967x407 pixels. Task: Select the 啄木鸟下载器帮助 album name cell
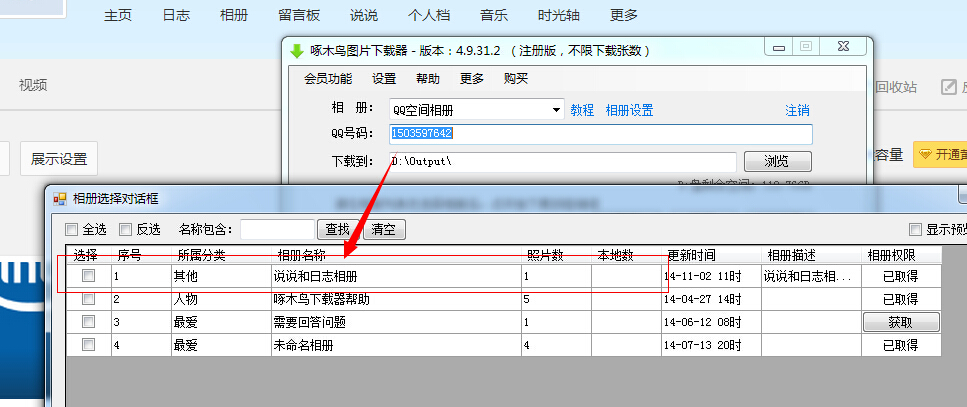[x=397, y=299]
